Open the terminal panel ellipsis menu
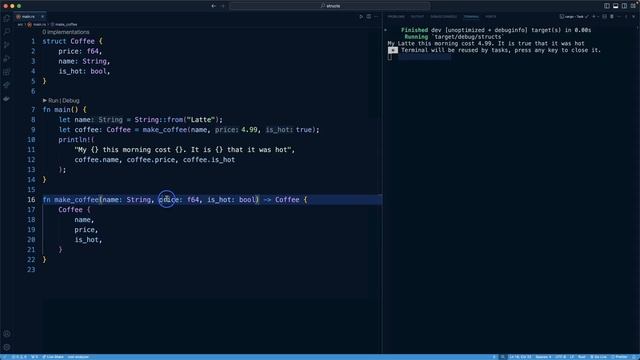 (x=619, y=16)
